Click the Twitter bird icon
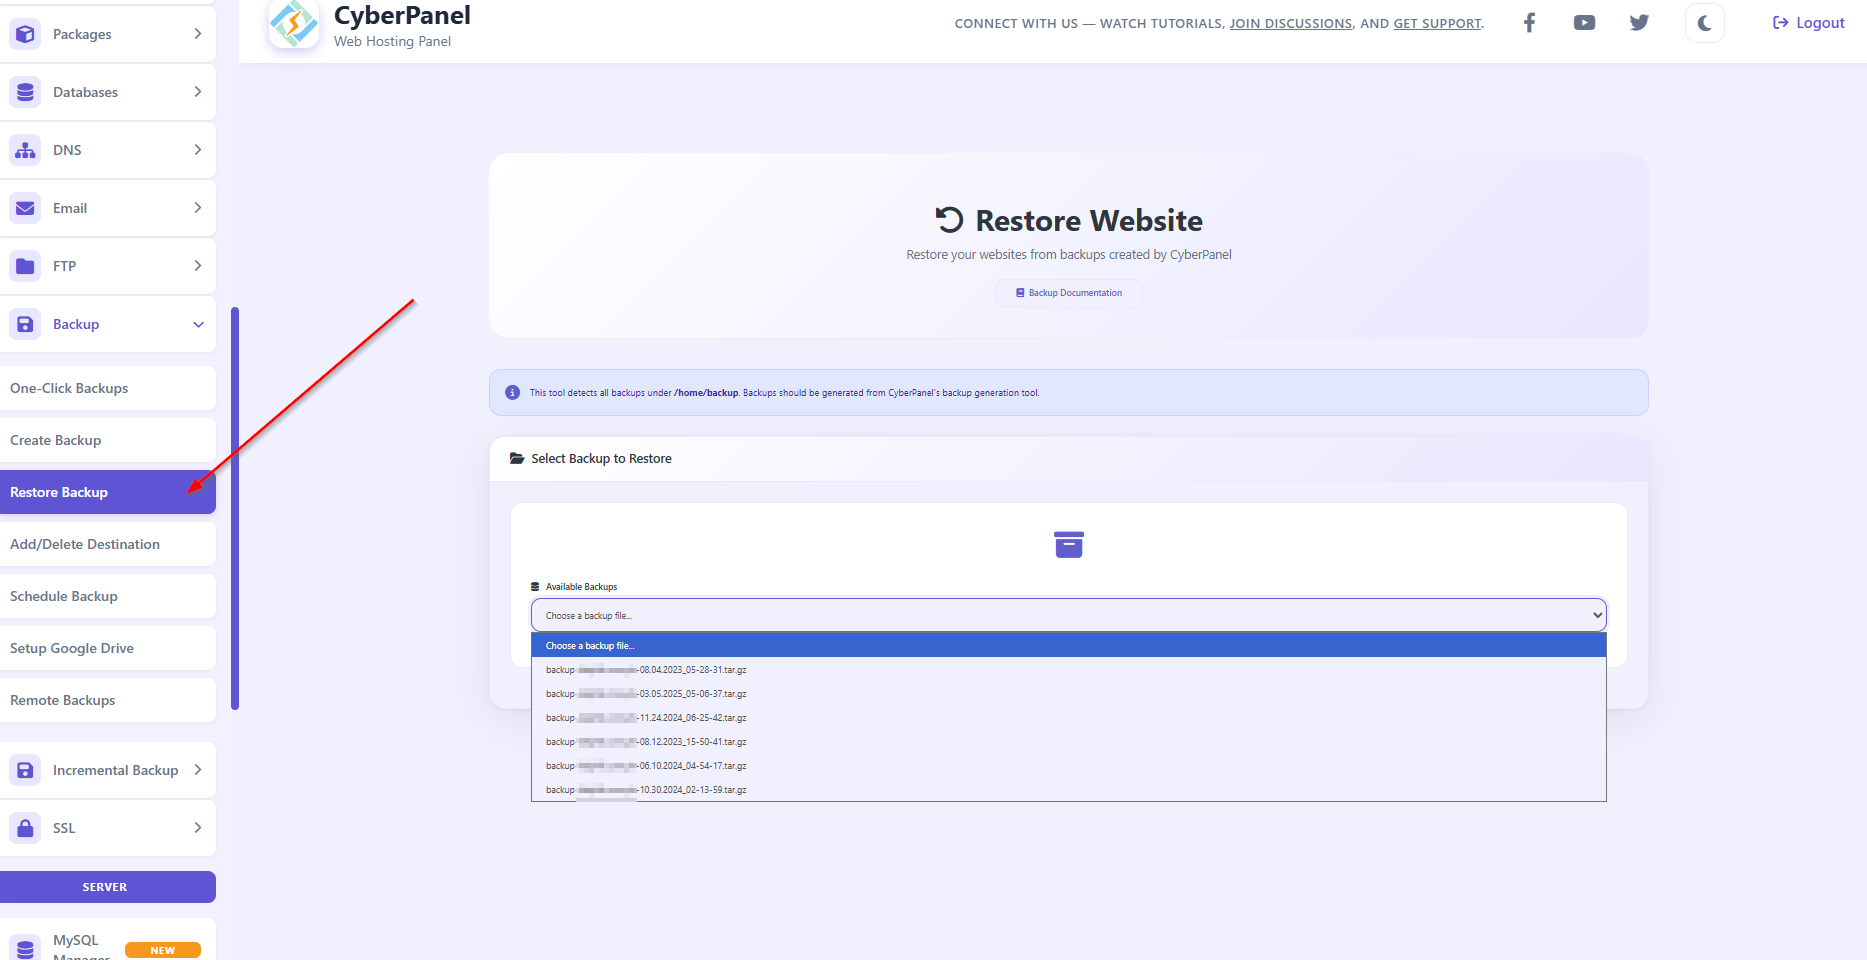 1639,23
